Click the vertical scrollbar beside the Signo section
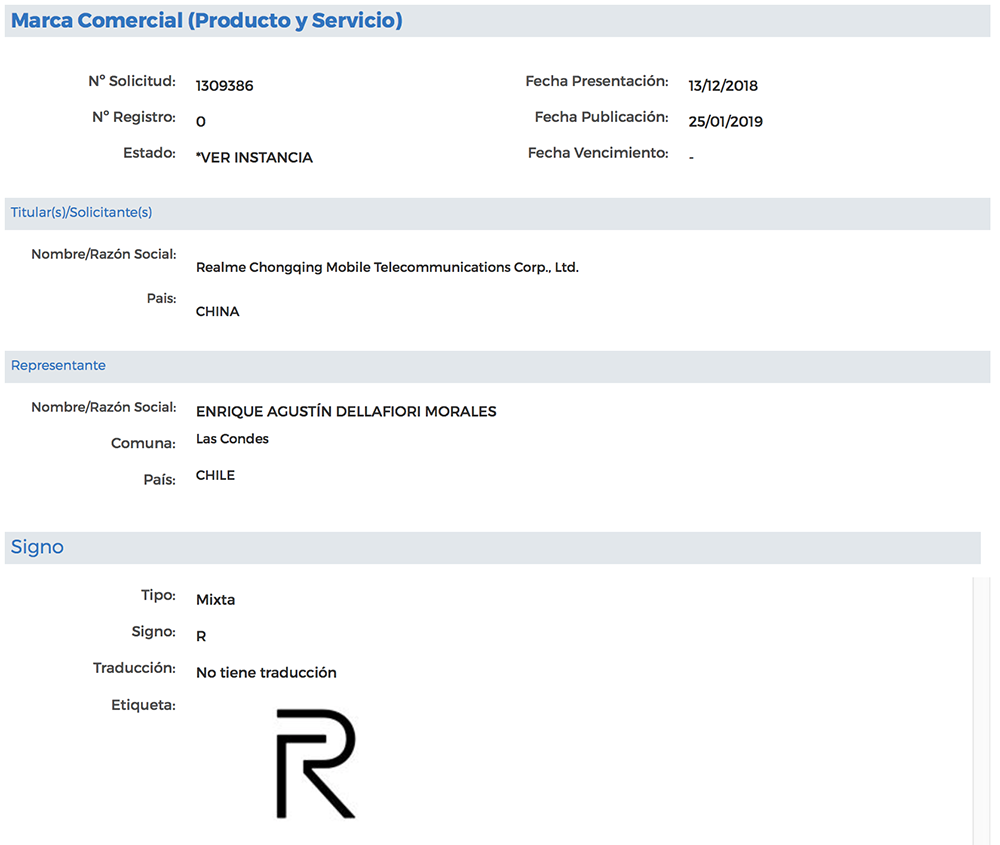Image resolution: width=1000 pixels, height=845 pixels. 982,711
